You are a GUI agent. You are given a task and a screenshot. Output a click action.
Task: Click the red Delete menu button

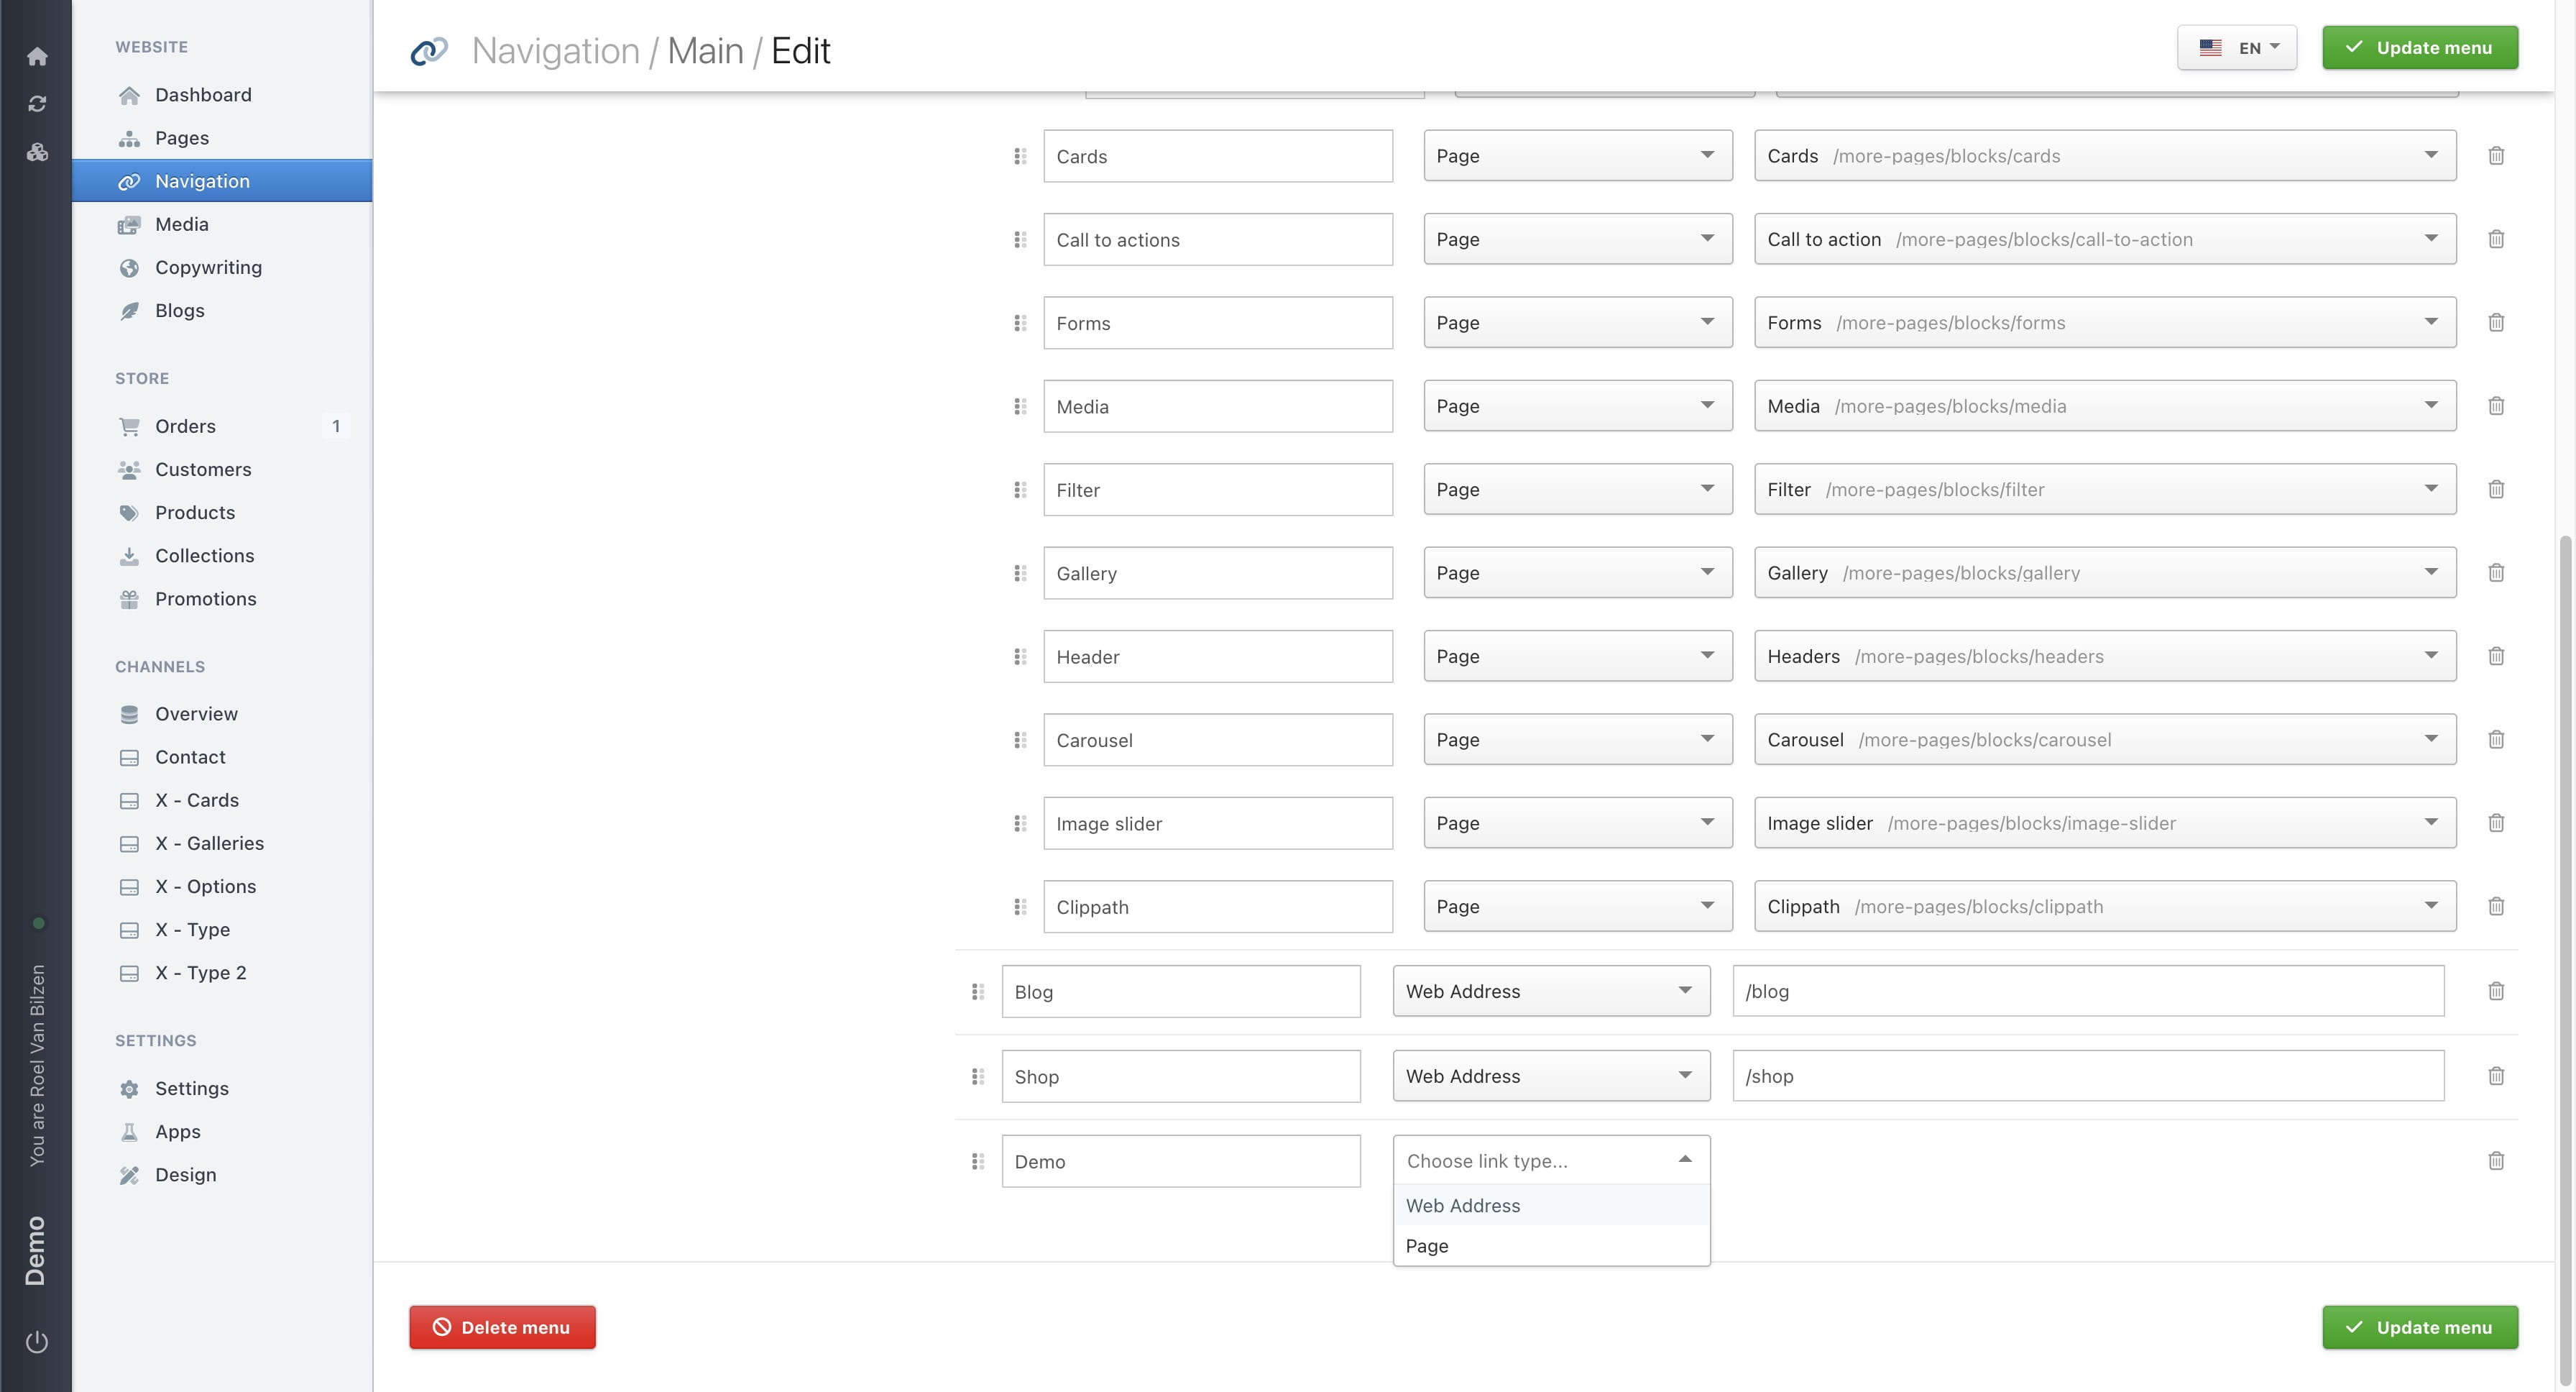pos(502,1327)
